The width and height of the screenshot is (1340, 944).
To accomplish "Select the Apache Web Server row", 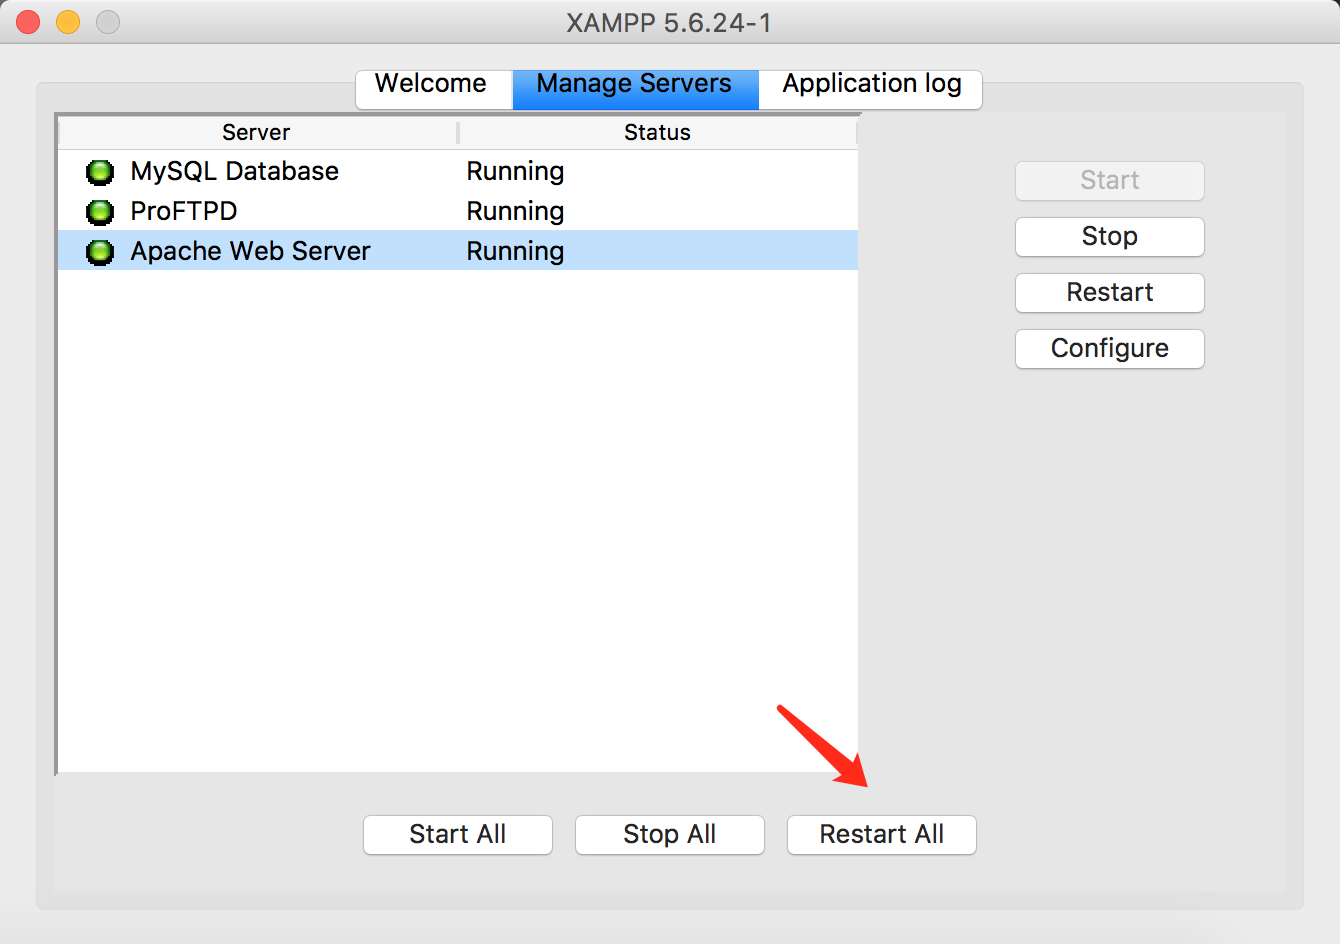I will point(458,251).
